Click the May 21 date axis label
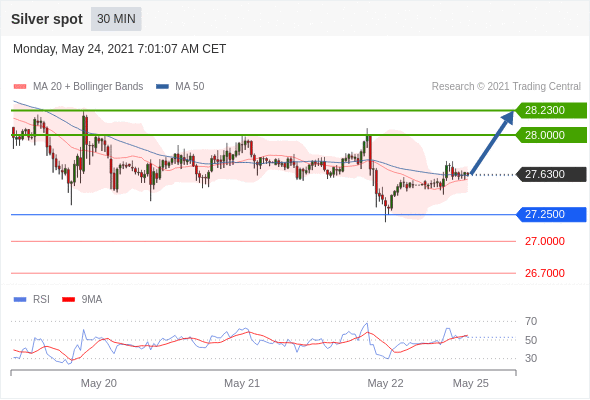 pyautogui.click(x=242, y=383)
